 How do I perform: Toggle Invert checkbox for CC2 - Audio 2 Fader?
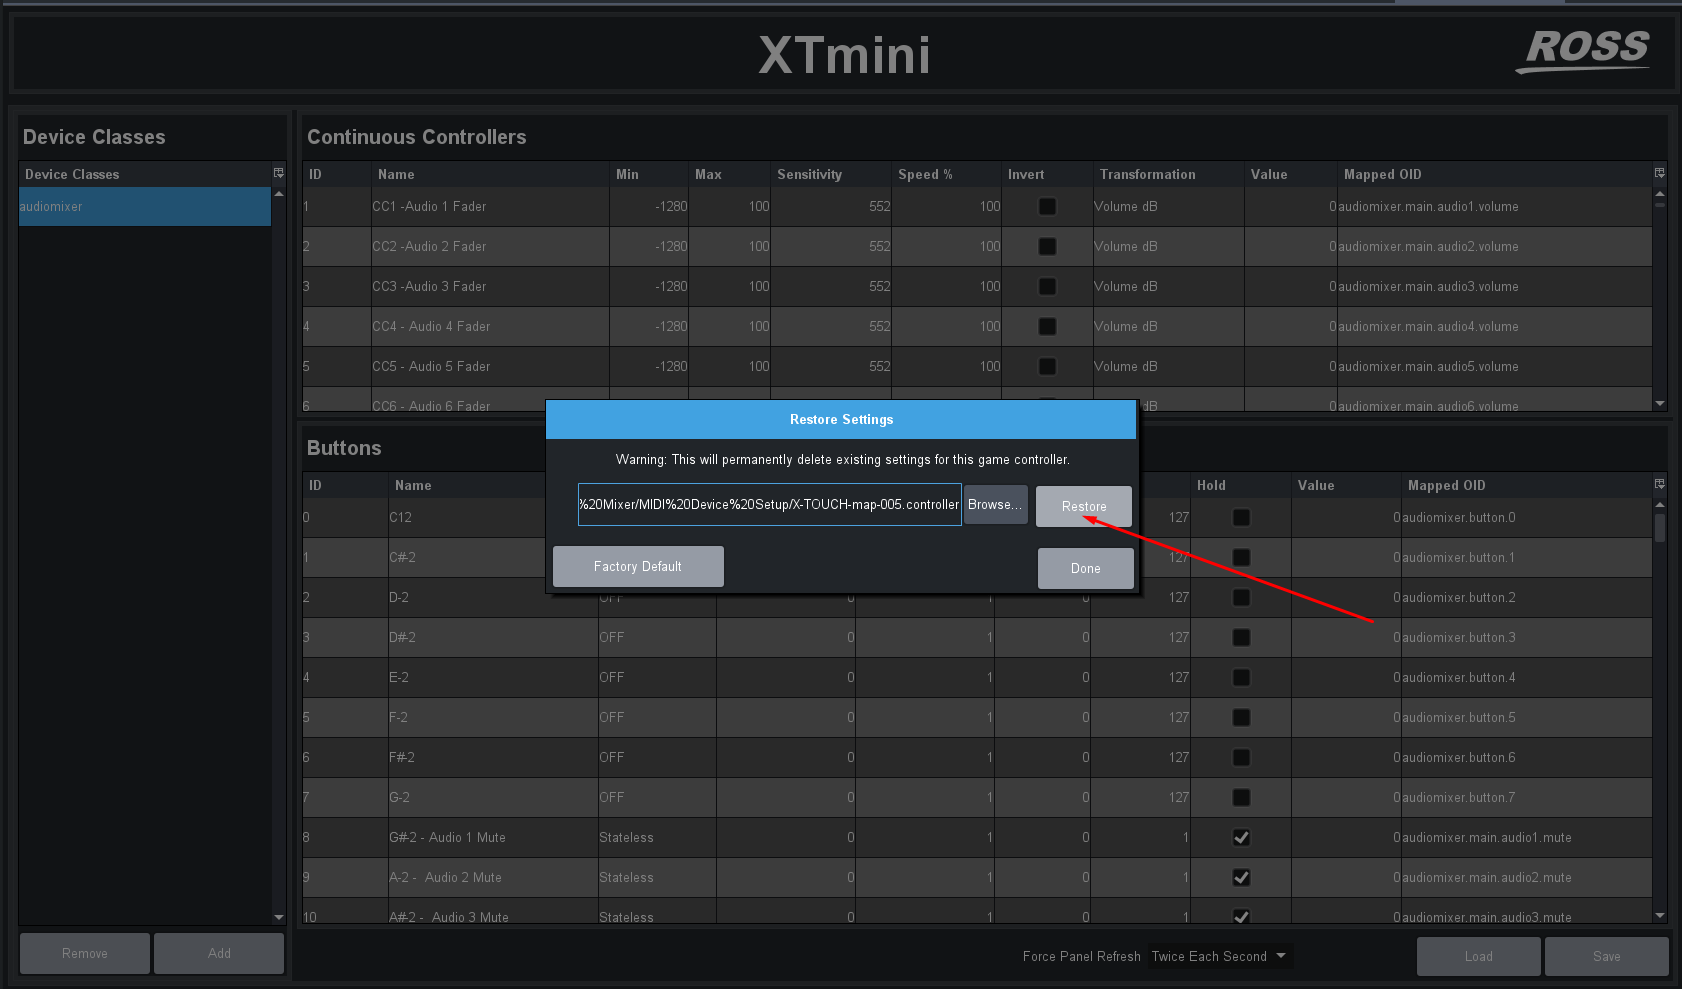point(1047,246)
